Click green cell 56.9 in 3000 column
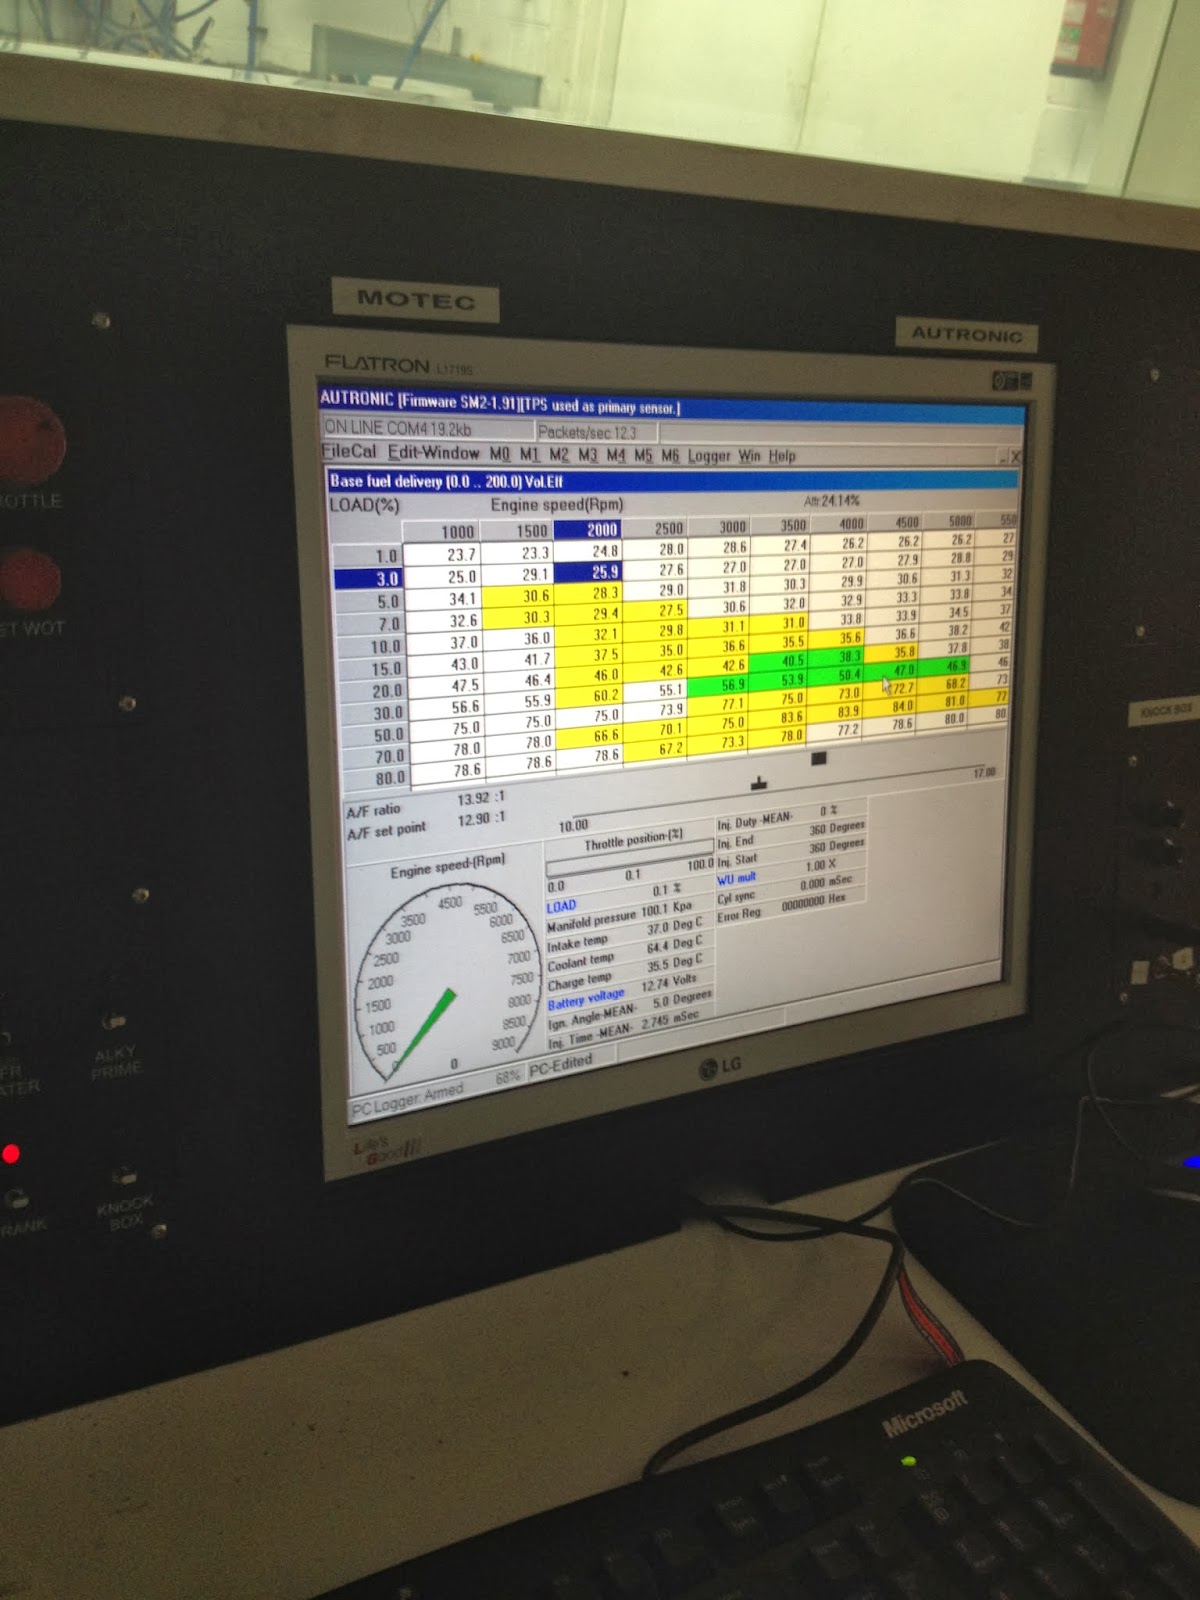Viewport: 1200px width, 1600px height. point(719,685)
